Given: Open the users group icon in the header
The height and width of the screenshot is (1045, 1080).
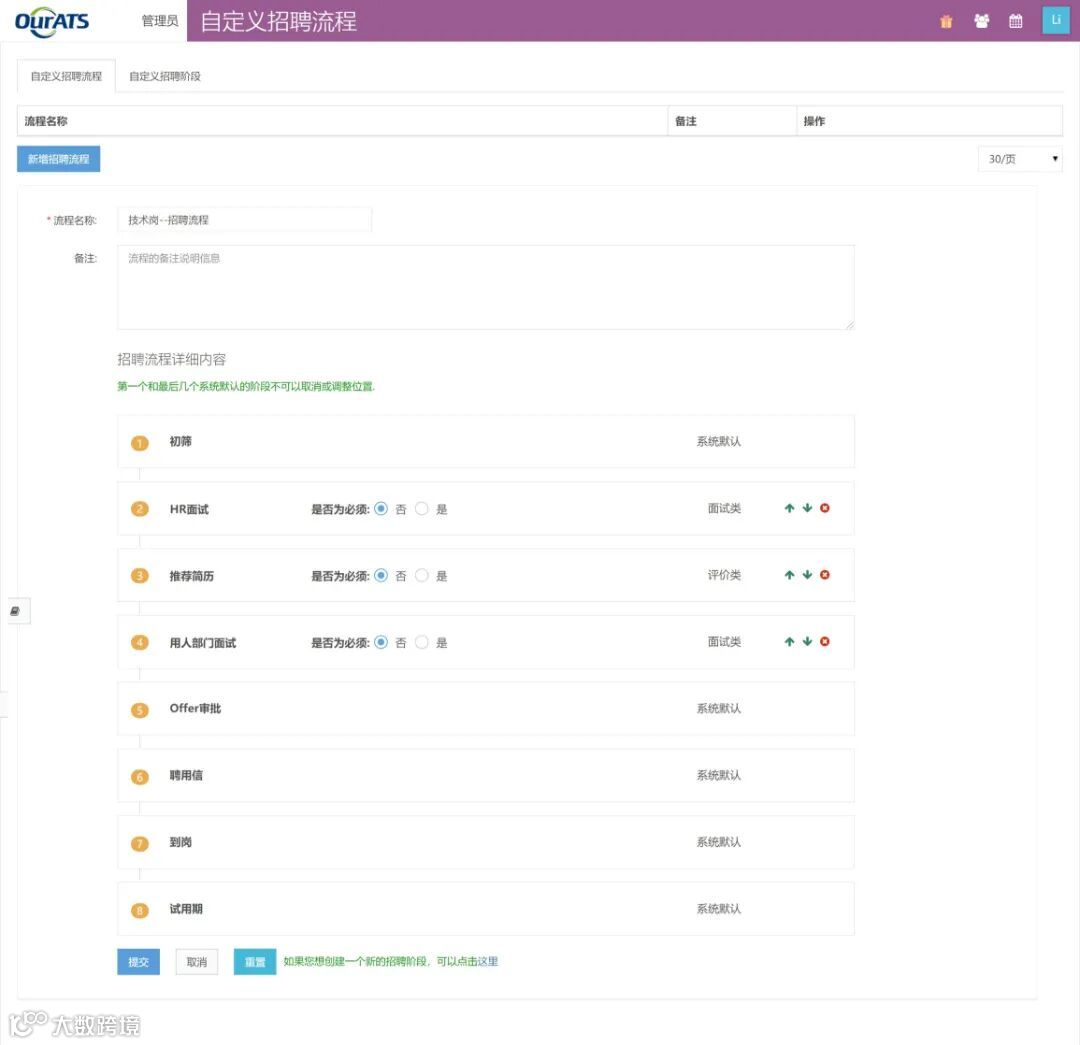Looking at the screenshot, I should click(982, 21).
